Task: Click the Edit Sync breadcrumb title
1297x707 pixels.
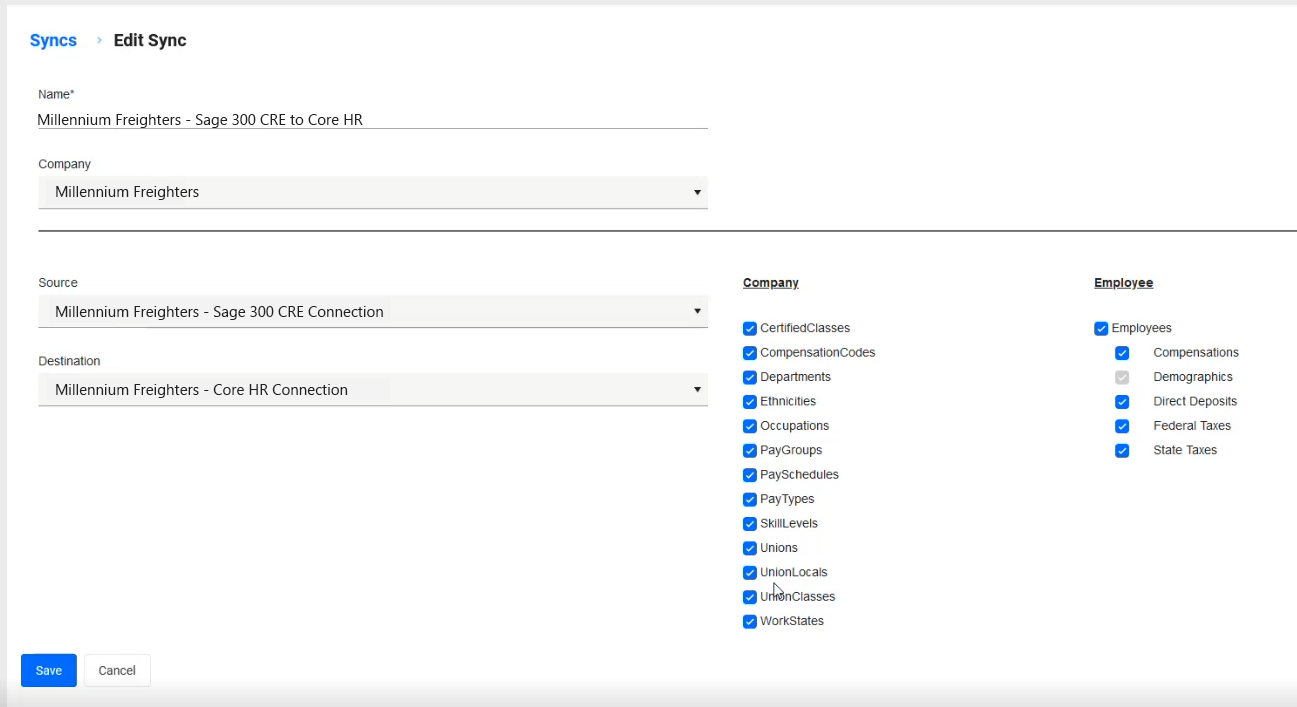Action: coord(150,40)
